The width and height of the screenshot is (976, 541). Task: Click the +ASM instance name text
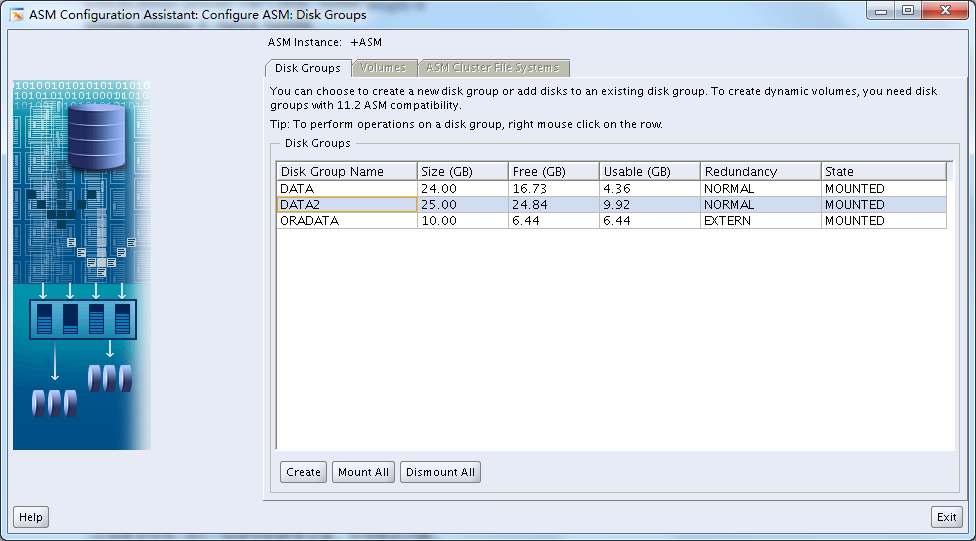pyautogui.click(x=366, y=42)
